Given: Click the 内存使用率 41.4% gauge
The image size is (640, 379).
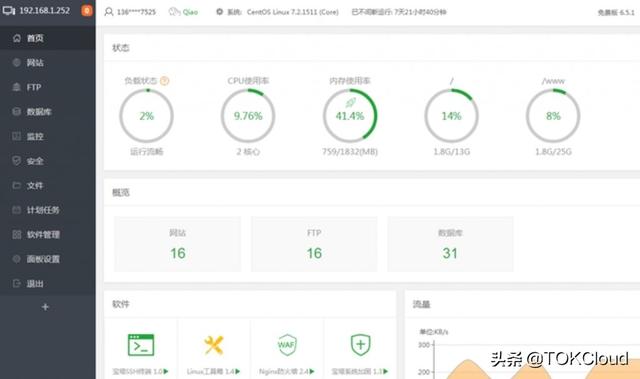Looking at the screenshot, I should (x=350, y=116).
